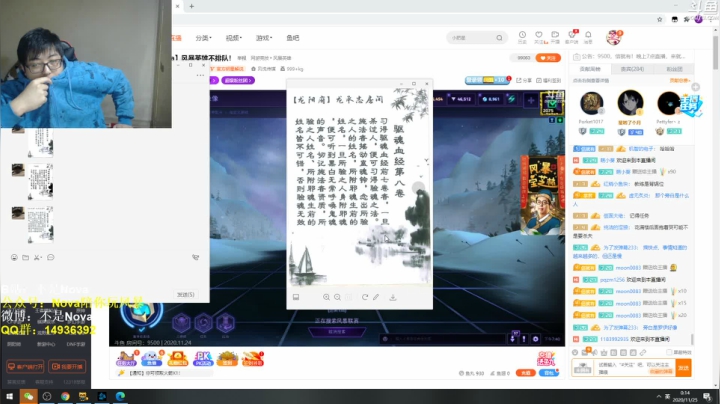720x404 pixels.
Task: Expand the 游戏 games dropdown in Douyu nav
Action: tap(264, 38)
